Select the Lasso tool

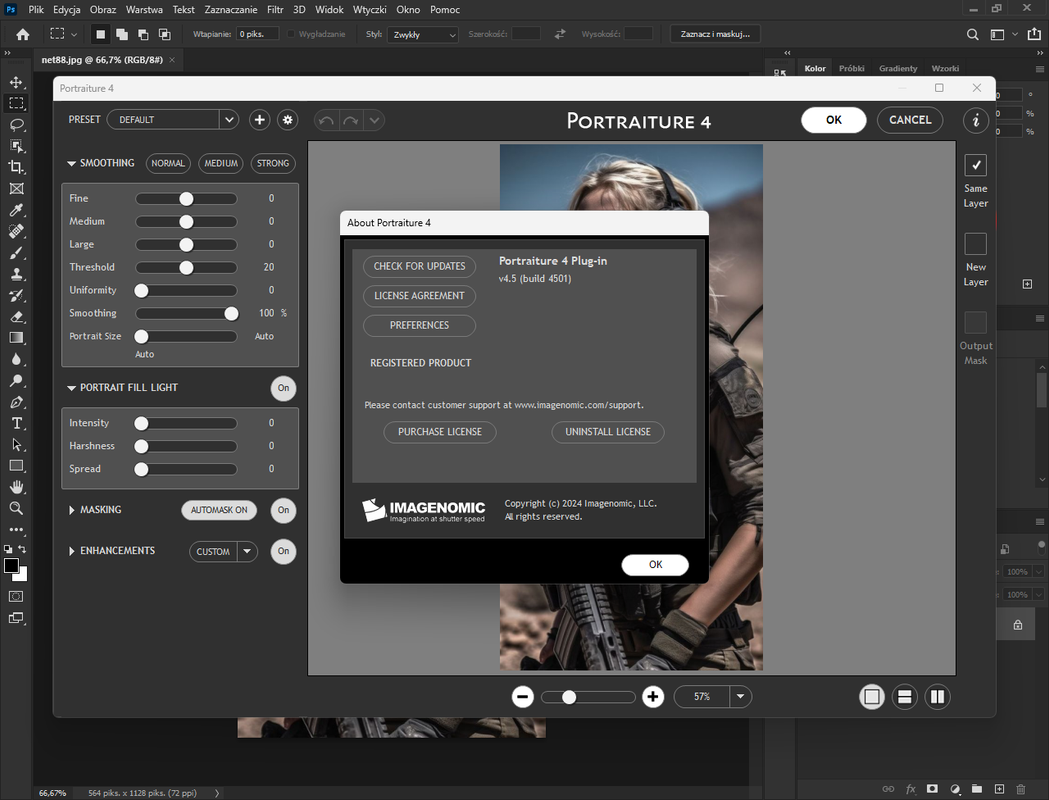pyautogui.click(x=16, y=124)
